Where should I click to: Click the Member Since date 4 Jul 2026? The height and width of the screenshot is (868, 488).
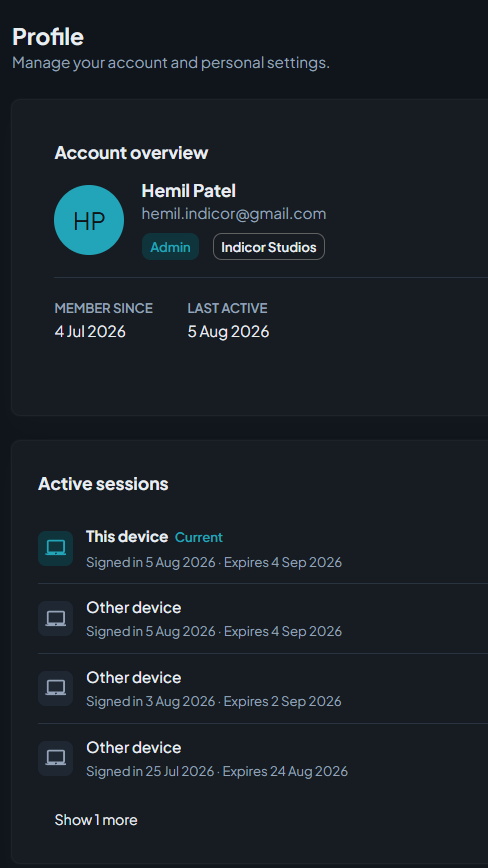click(x=90, y=332)
